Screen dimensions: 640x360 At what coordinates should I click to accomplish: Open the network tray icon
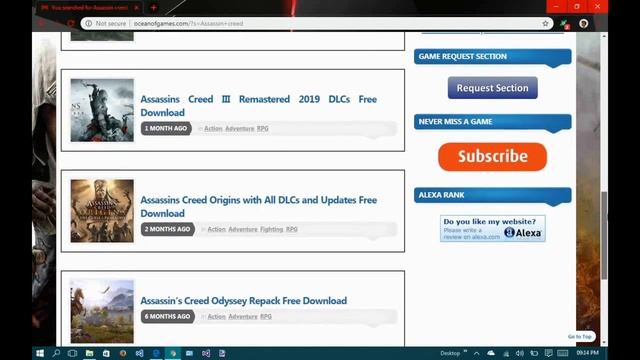506,353
